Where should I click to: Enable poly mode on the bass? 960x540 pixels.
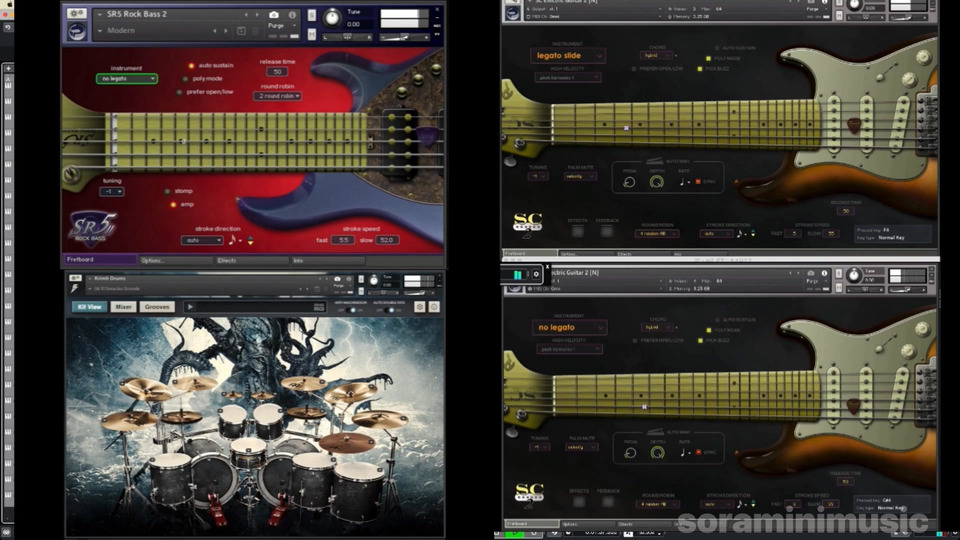tap(186, 79)
